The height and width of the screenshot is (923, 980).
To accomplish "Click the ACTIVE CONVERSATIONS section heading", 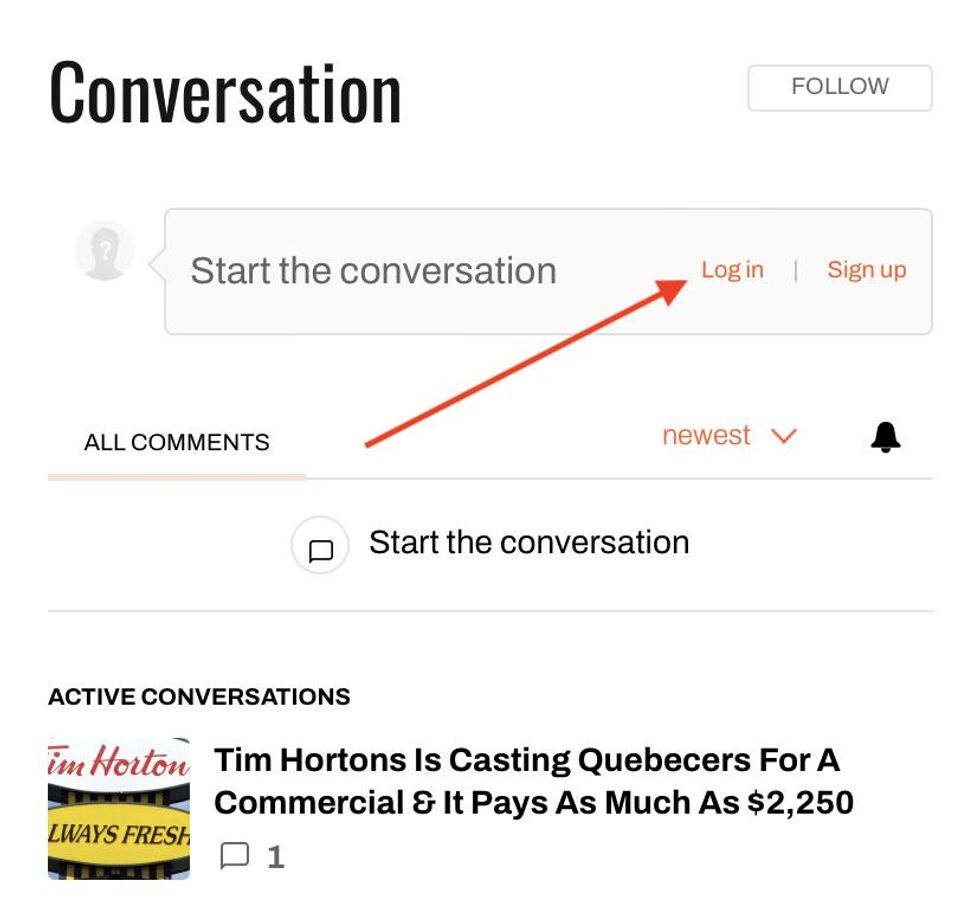I will click(199, 697).
